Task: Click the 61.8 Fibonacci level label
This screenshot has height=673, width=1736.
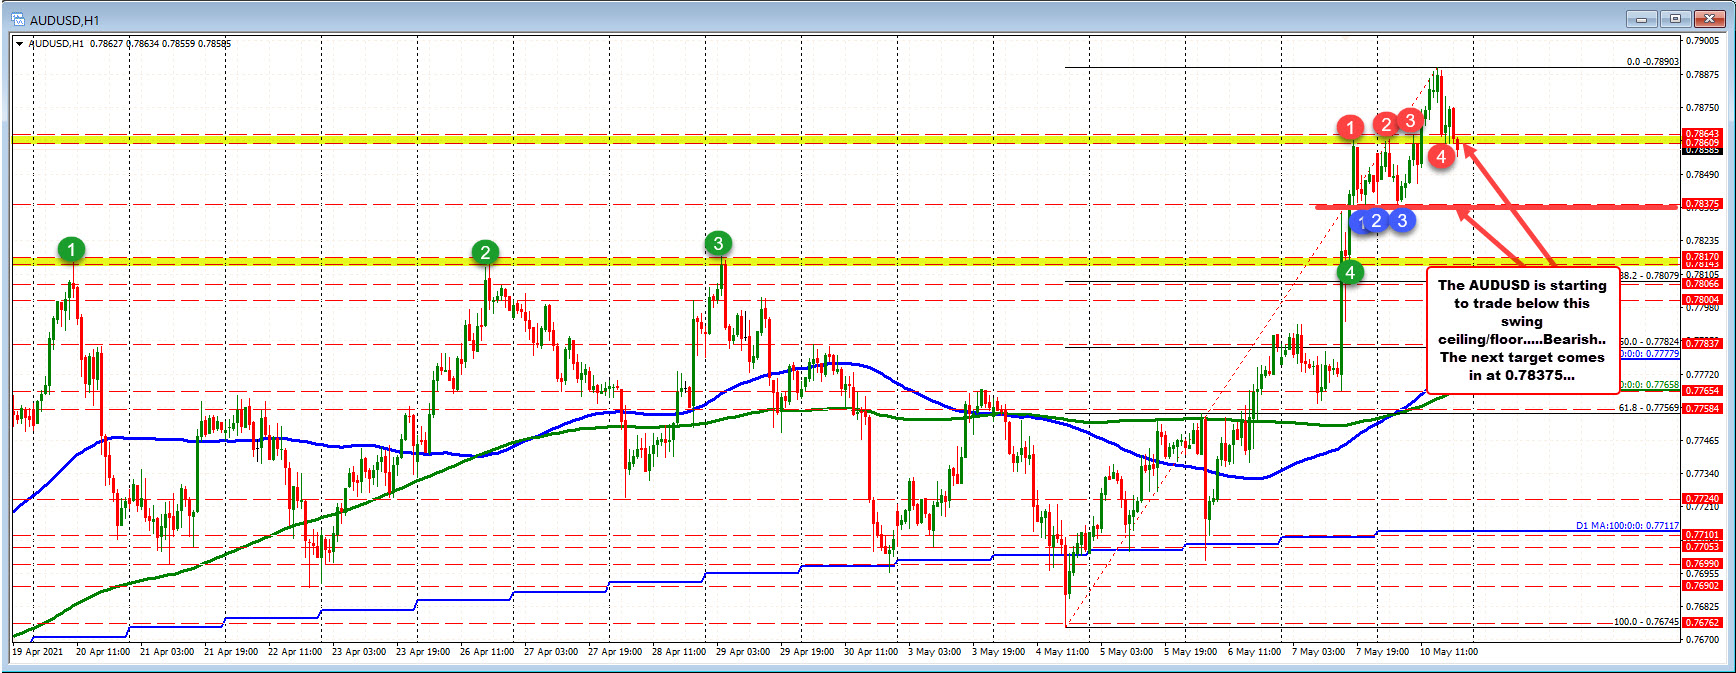Action: click(1648, 408)
